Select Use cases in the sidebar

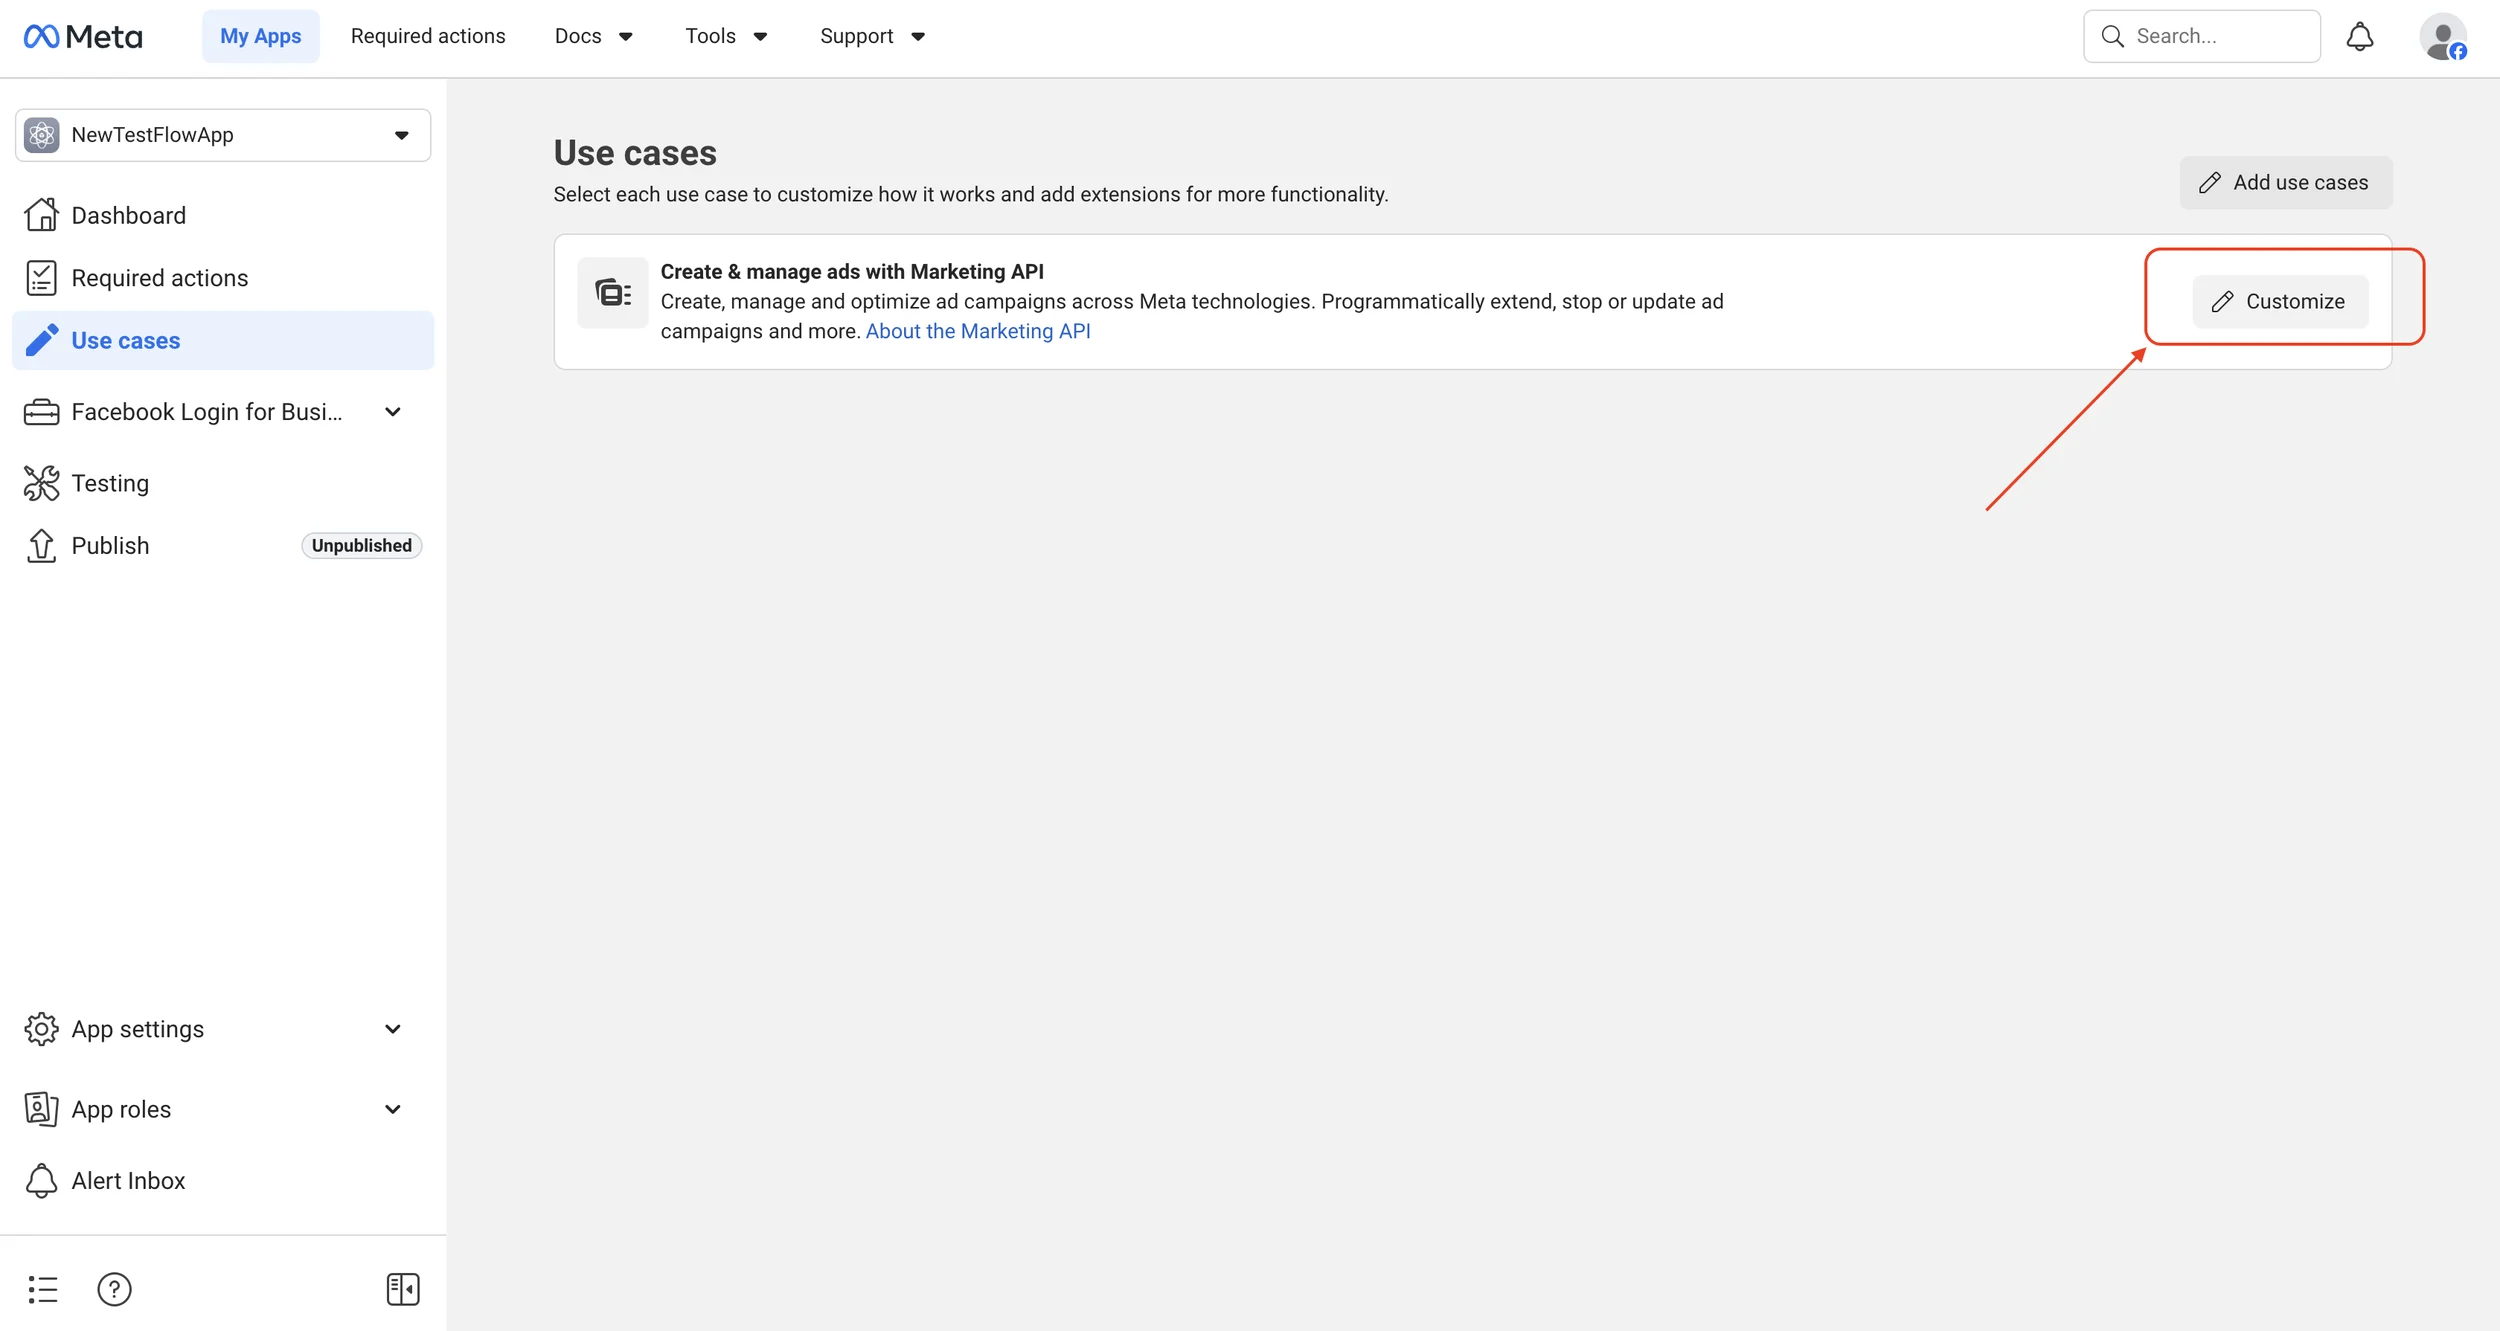[x=223, y=340]
